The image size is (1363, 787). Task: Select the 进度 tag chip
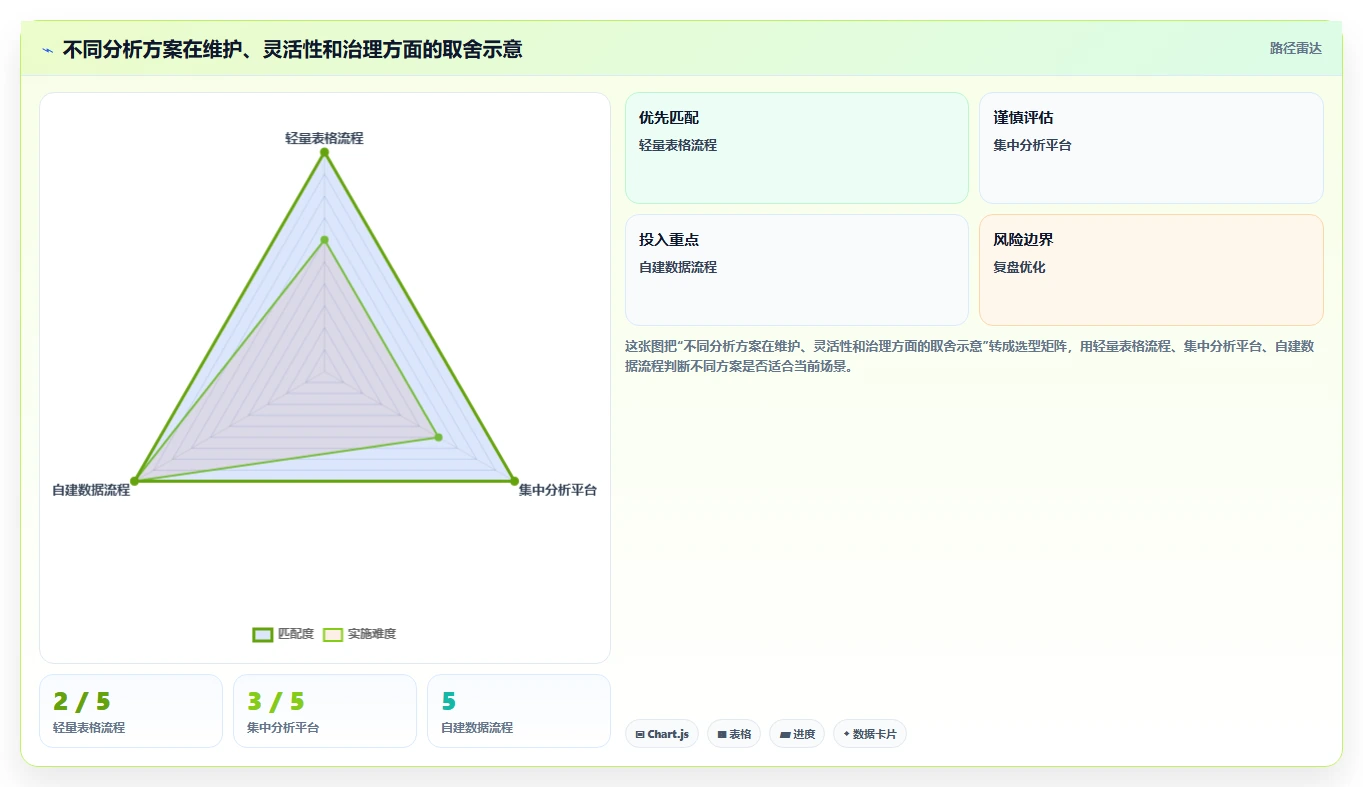pyautogui.click(x=797, y=734)
